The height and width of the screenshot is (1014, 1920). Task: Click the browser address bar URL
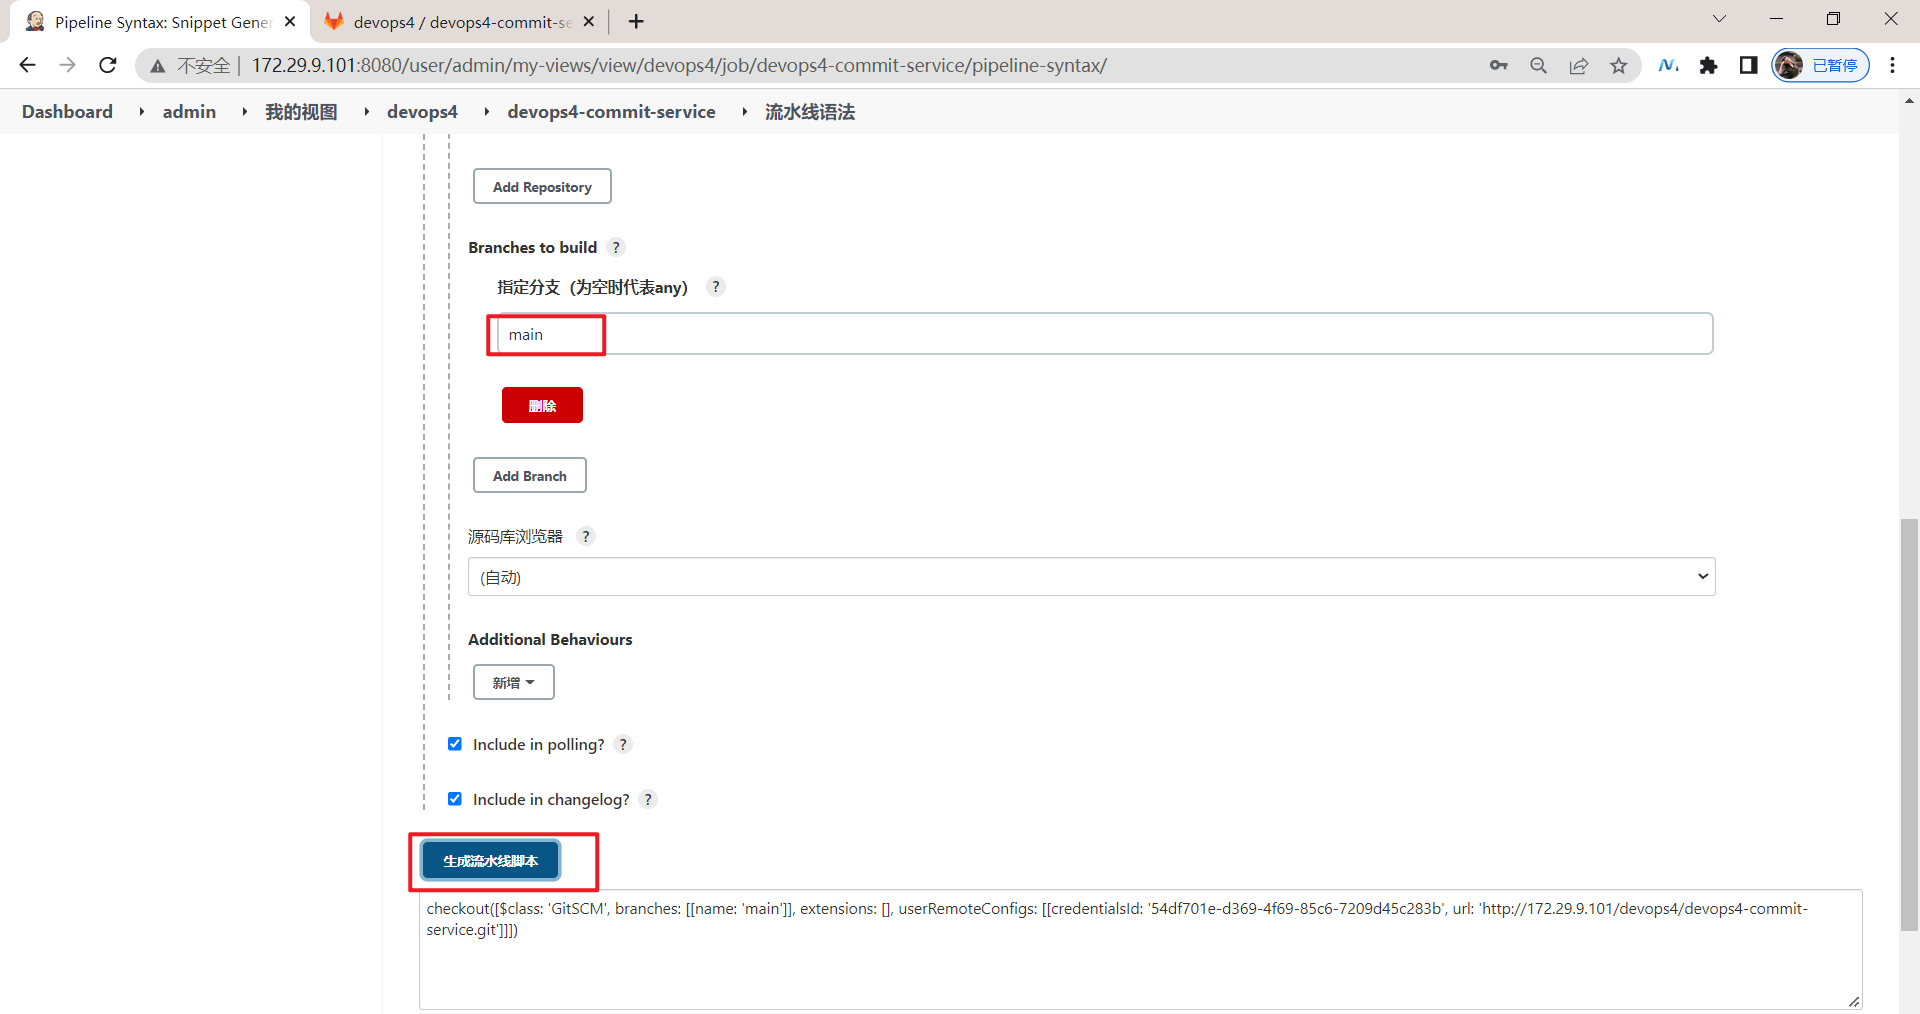(x=679, y=66)
